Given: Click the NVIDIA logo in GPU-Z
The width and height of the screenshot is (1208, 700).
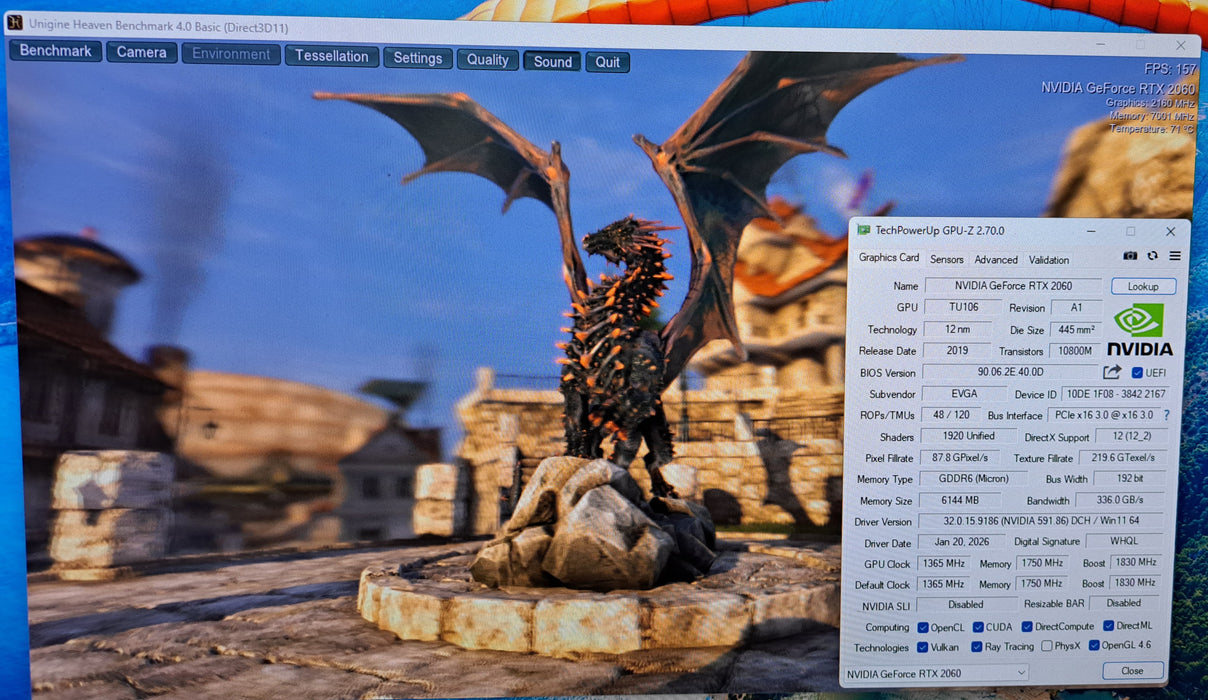Looking at the screenshot, I should pos(1140,330).
